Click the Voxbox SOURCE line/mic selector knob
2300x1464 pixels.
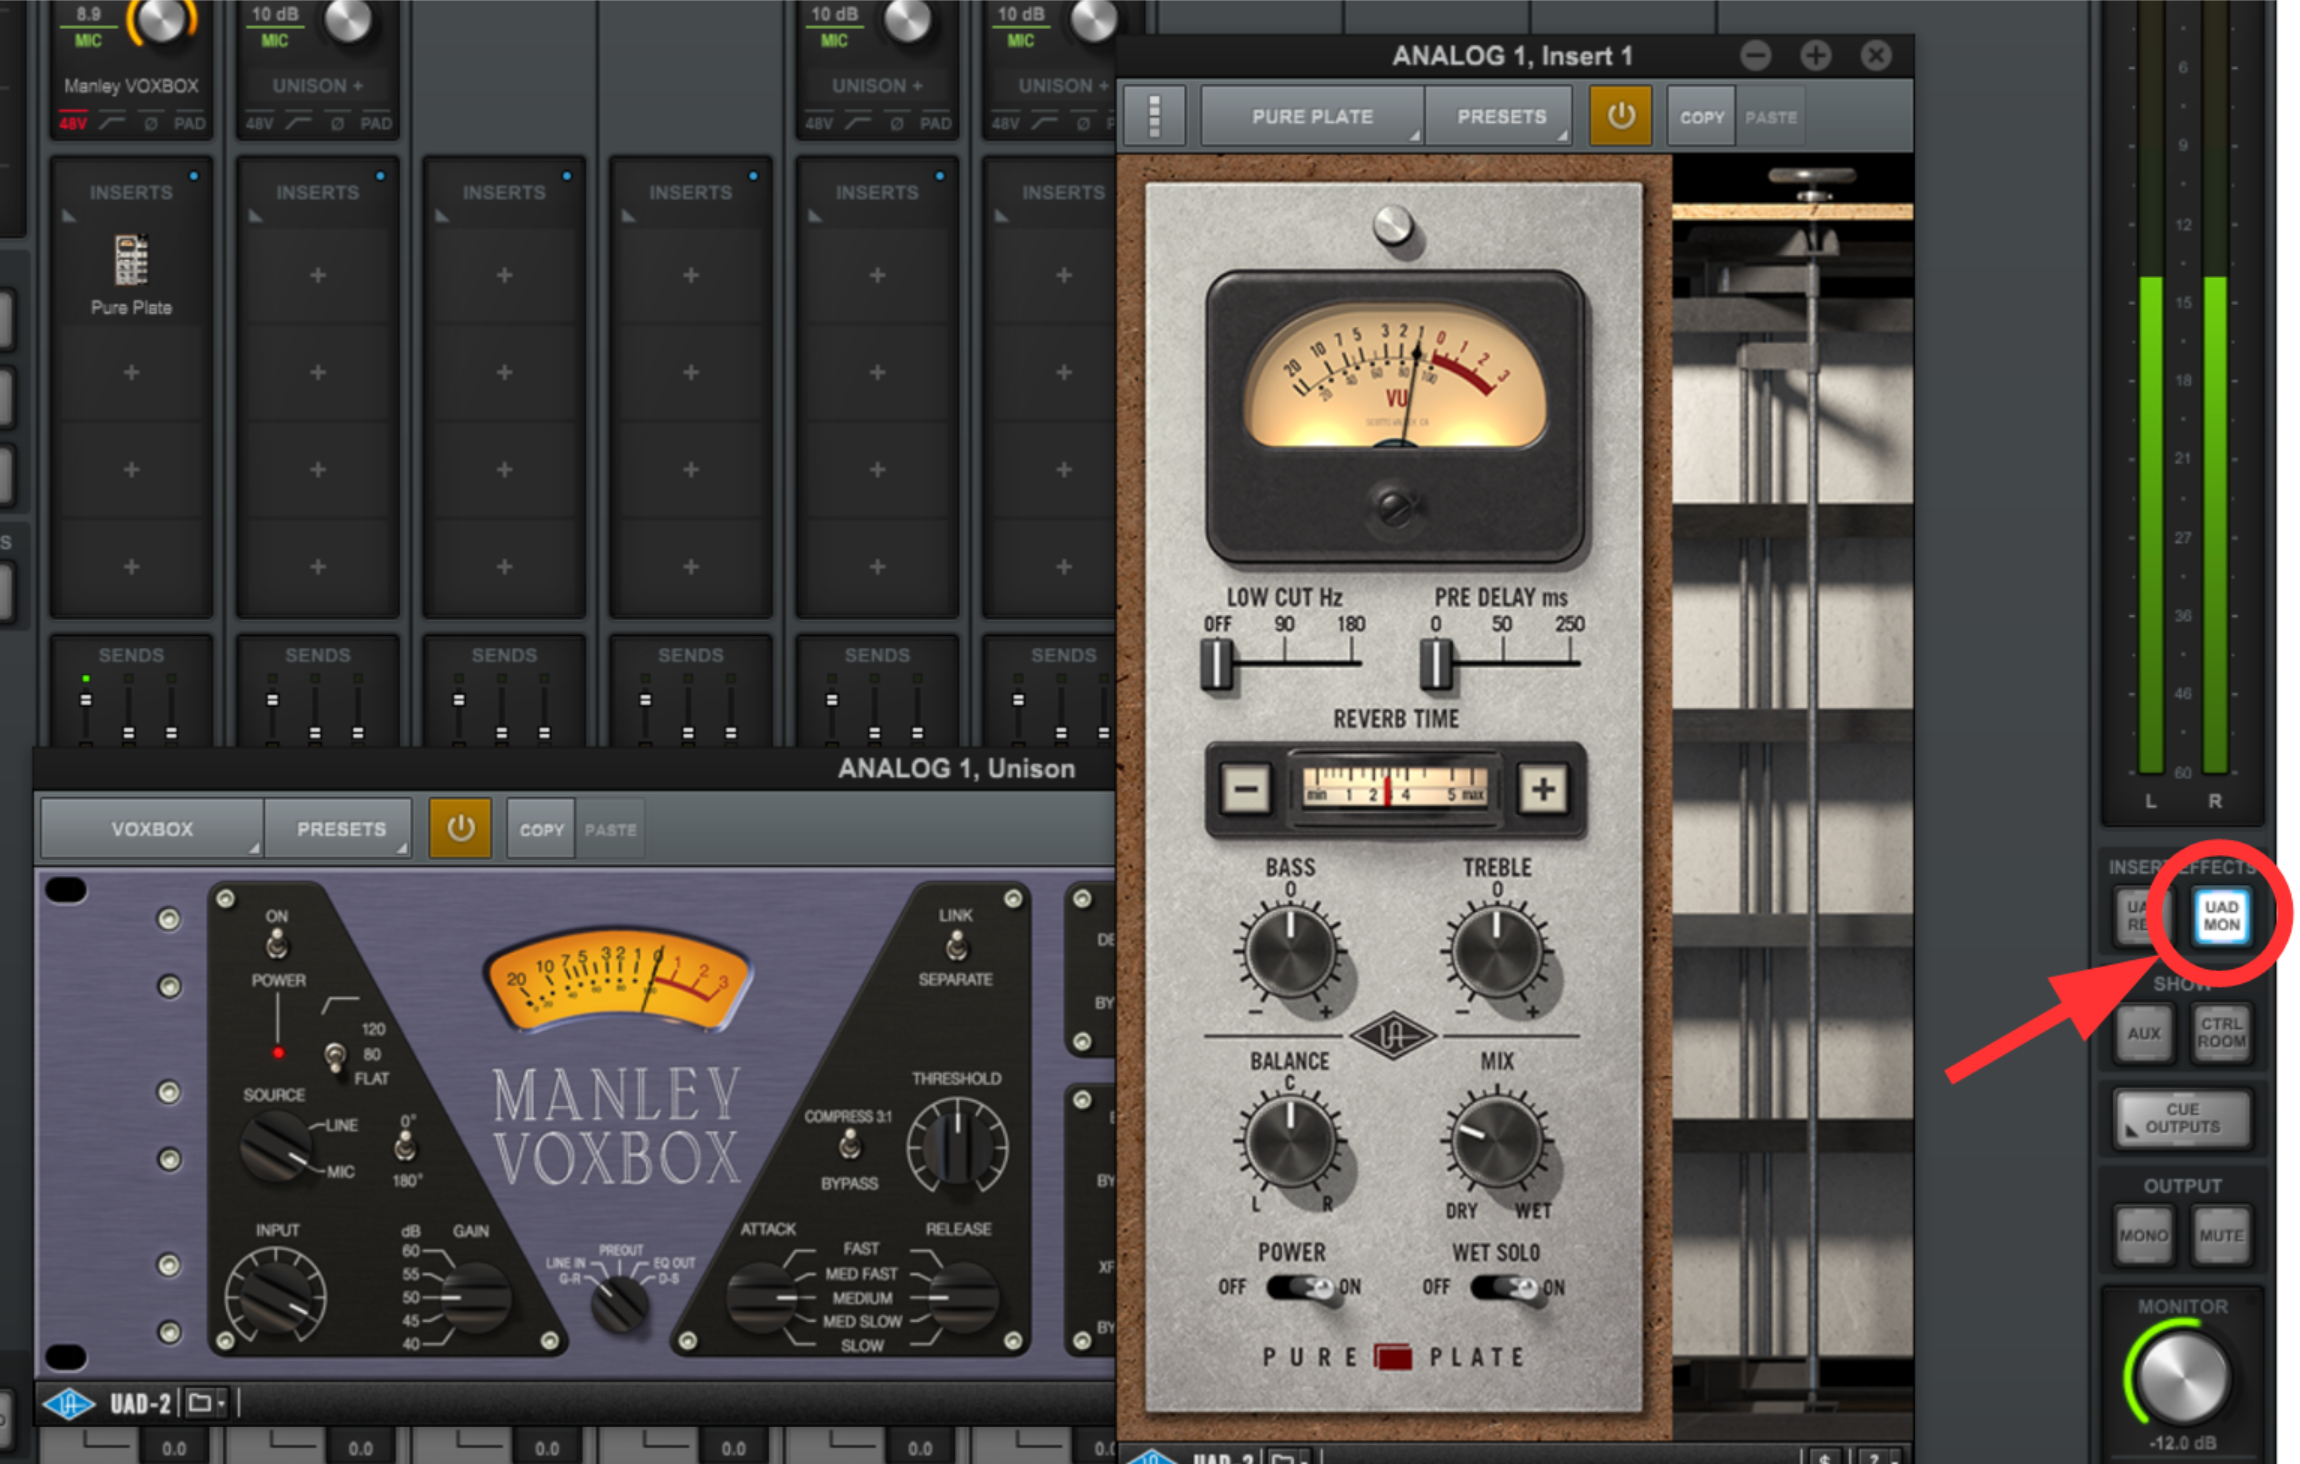click(x=276, y=1147)
